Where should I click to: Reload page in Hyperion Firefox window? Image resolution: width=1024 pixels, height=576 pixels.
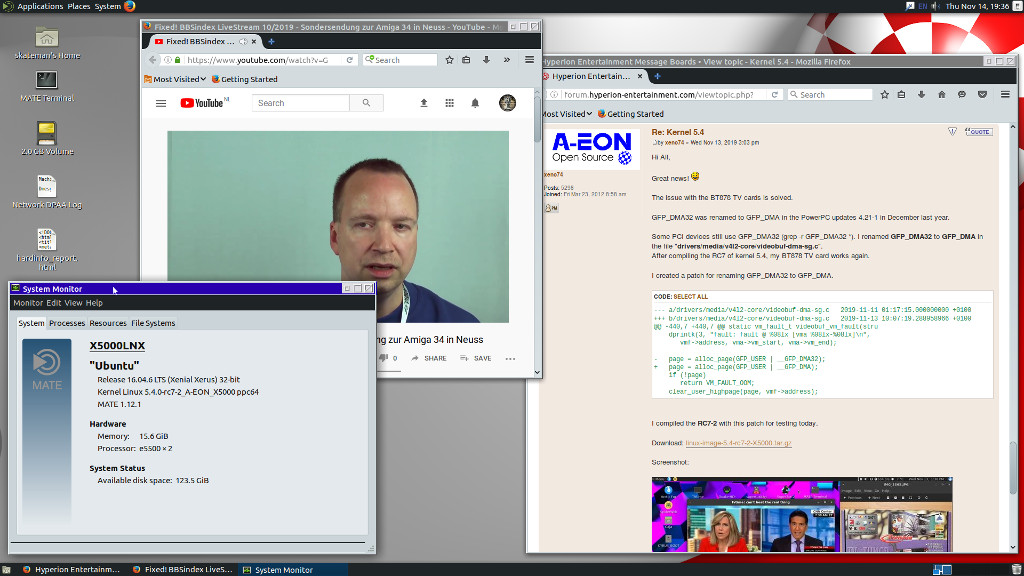tap(775, 94)
